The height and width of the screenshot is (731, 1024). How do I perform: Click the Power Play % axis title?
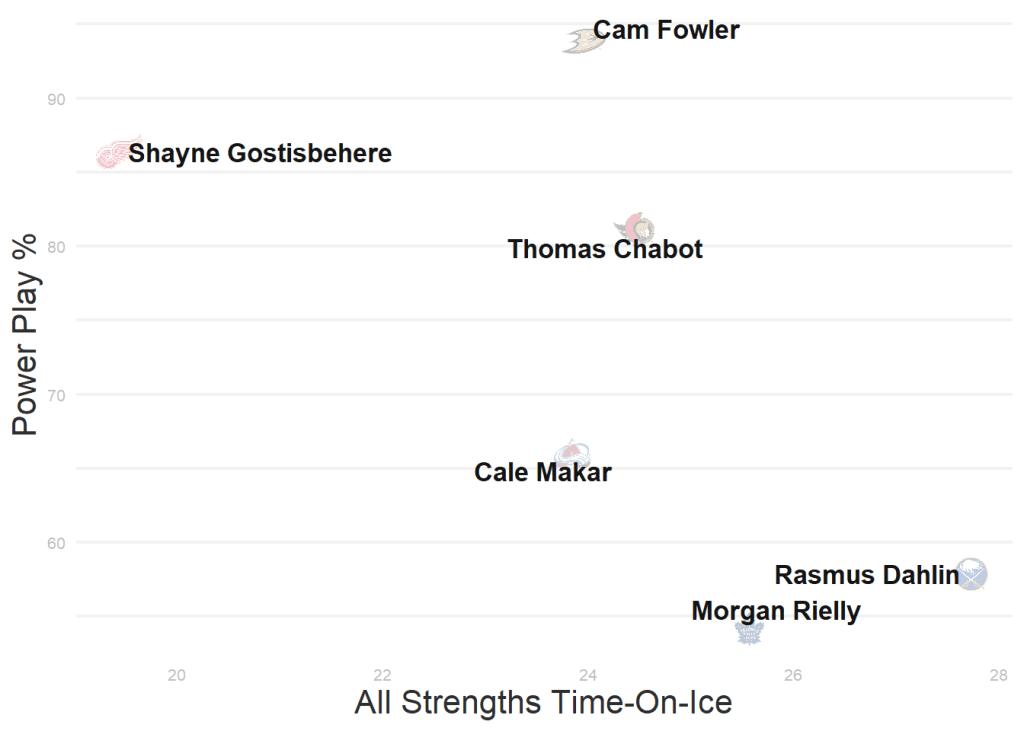(25, 334)
